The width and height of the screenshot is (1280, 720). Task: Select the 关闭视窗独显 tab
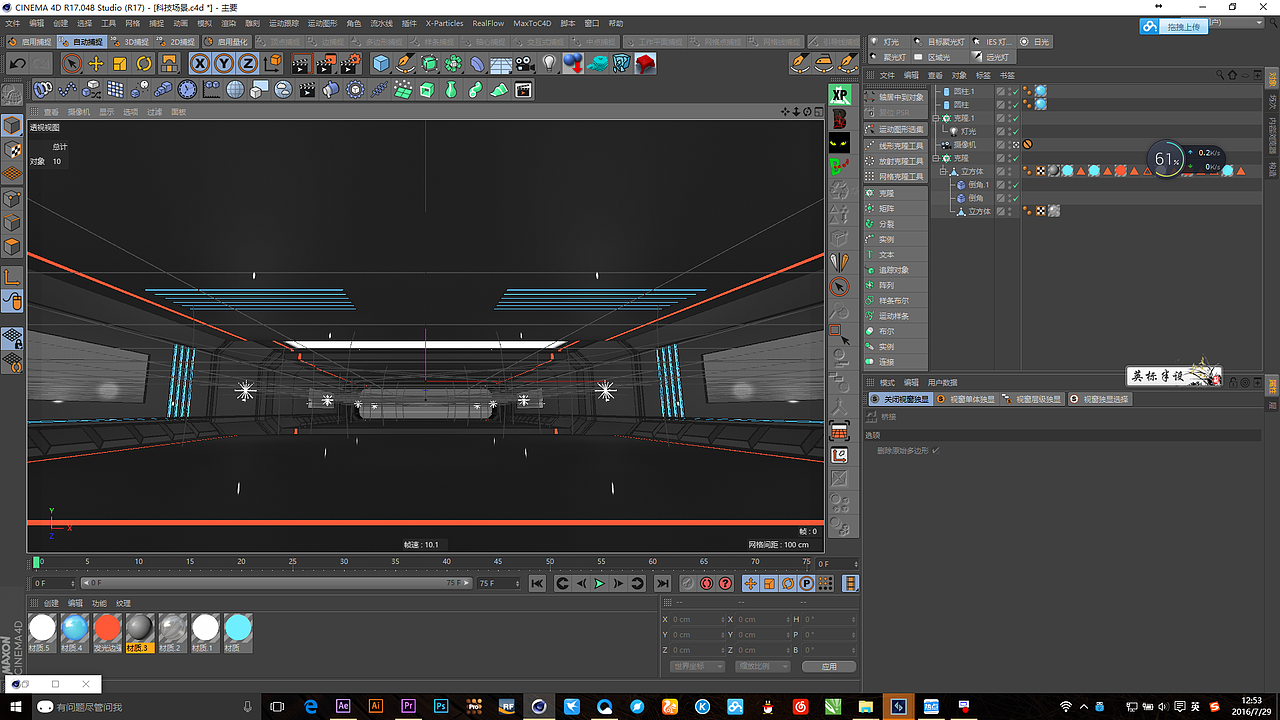[900, 399]
